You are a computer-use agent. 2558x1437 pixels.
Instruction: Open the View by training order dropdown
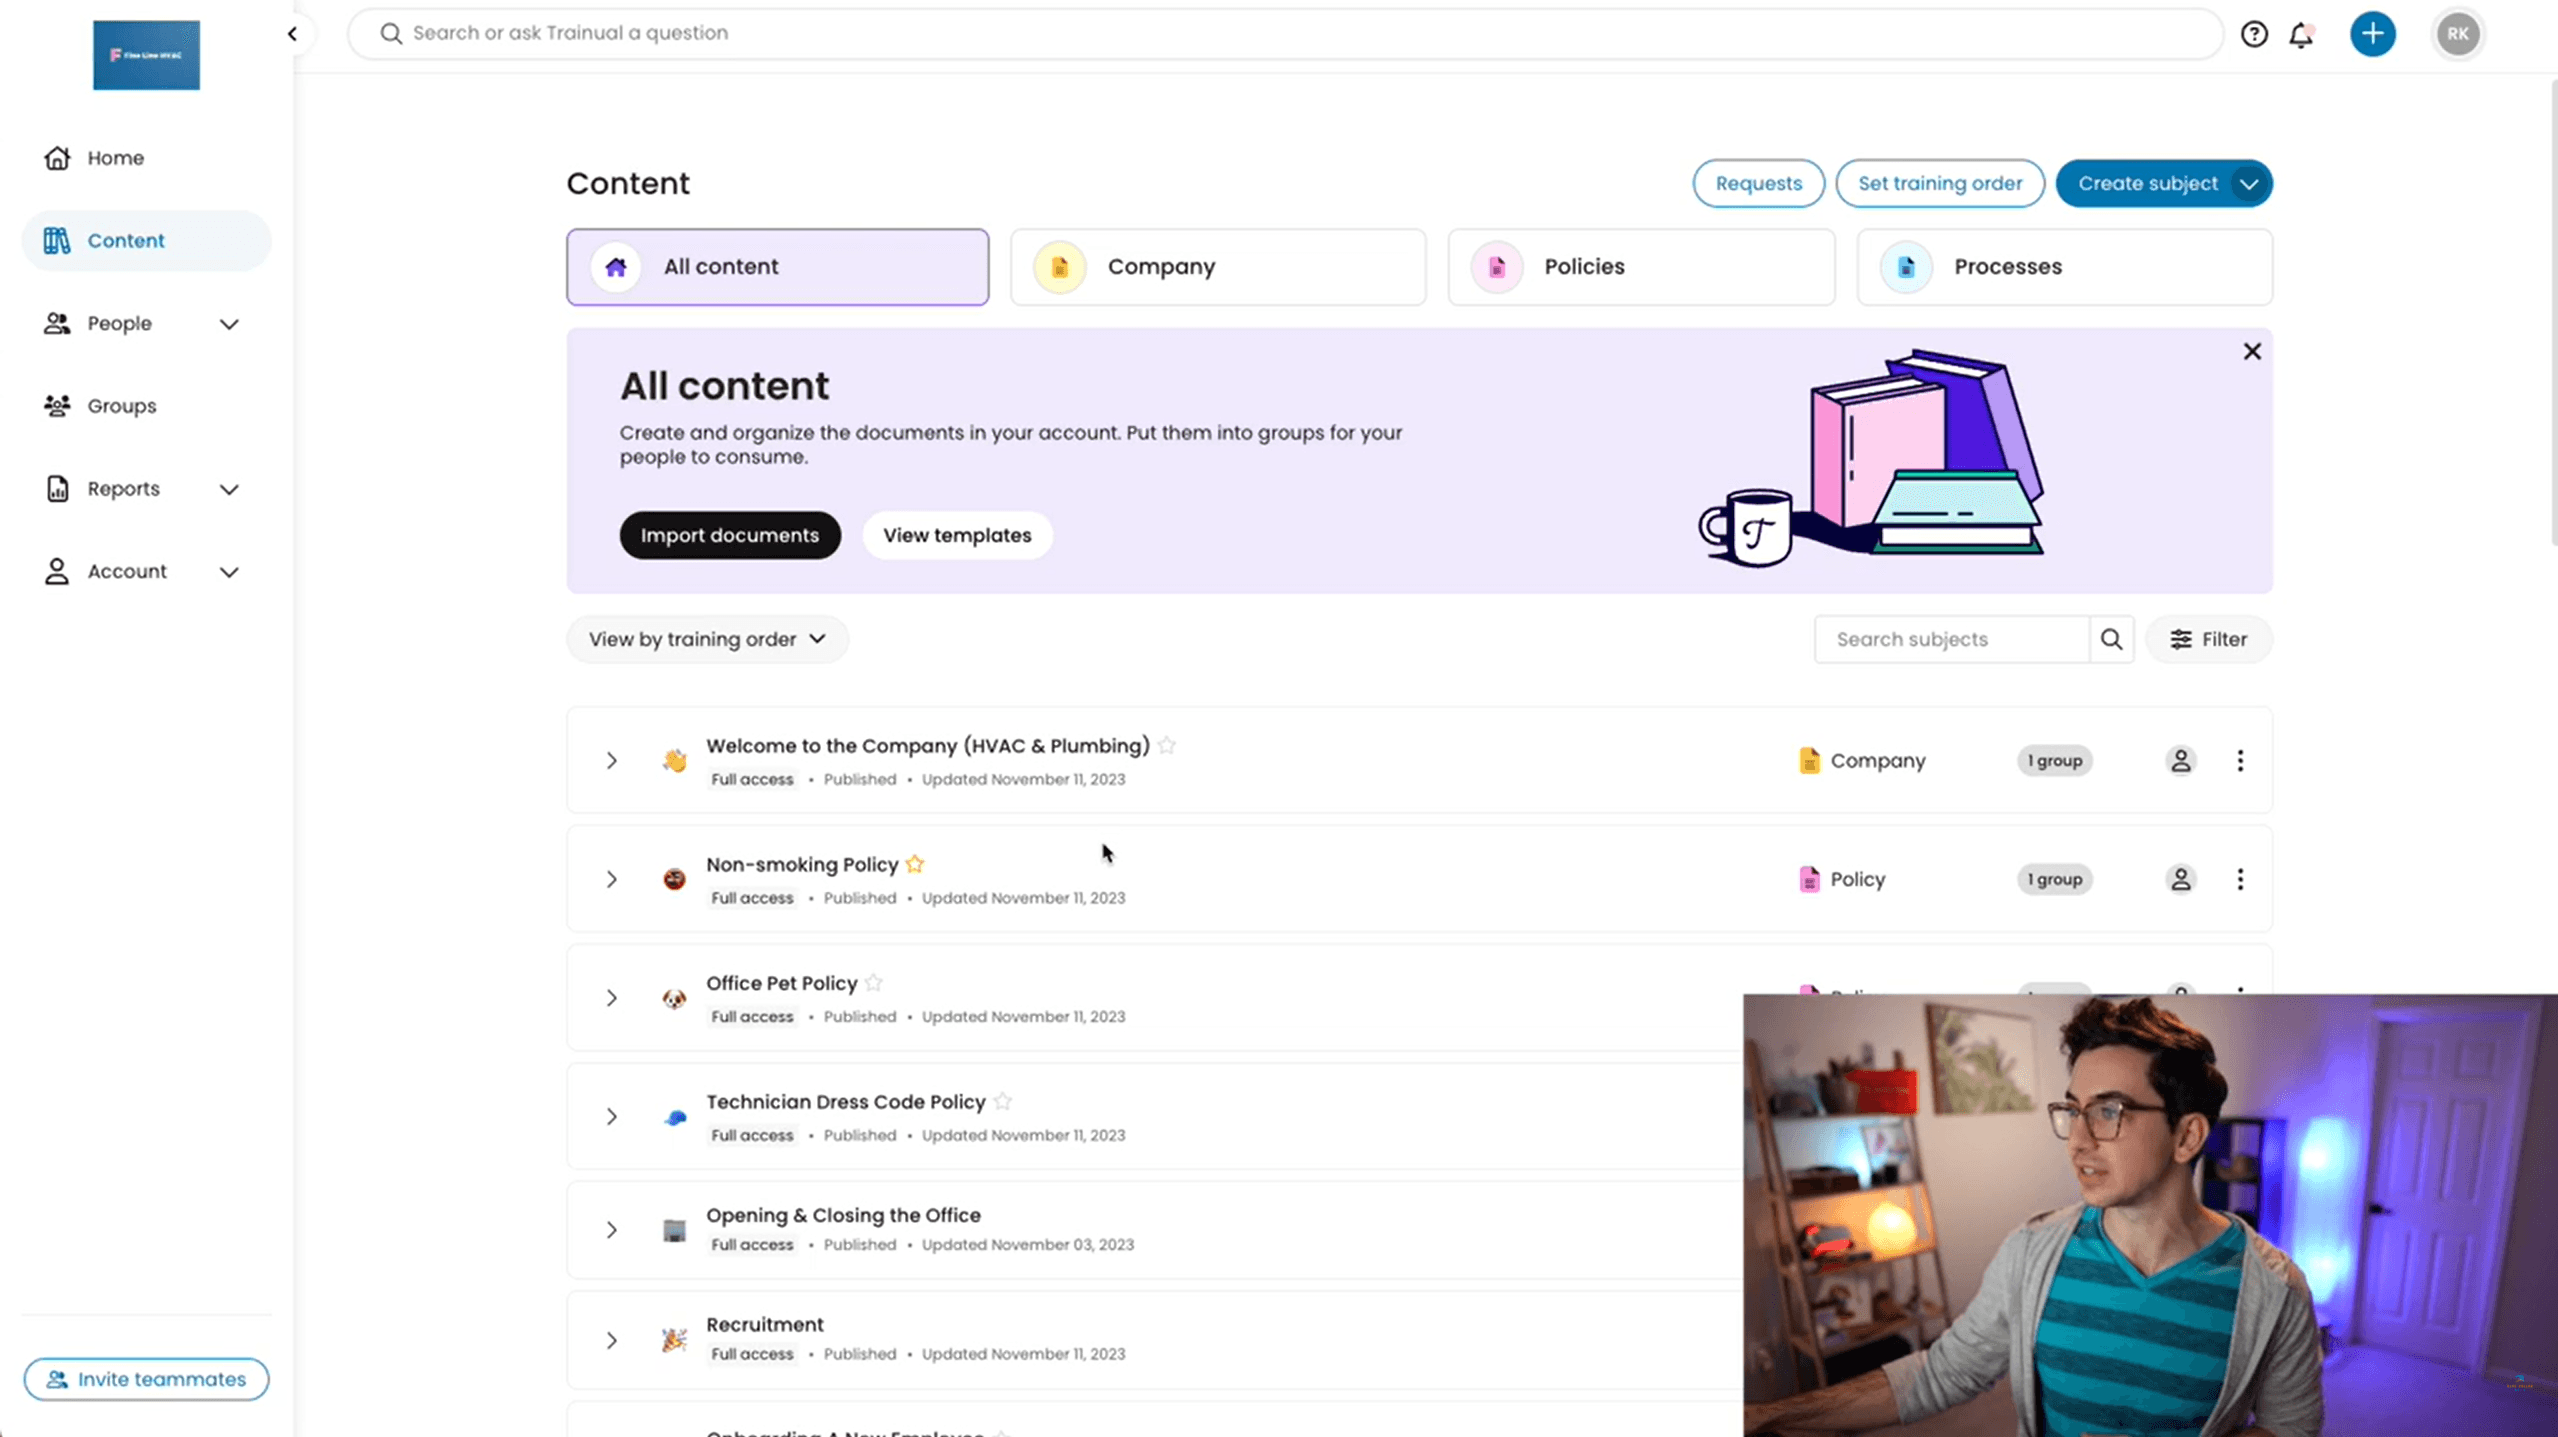(706, 638)
